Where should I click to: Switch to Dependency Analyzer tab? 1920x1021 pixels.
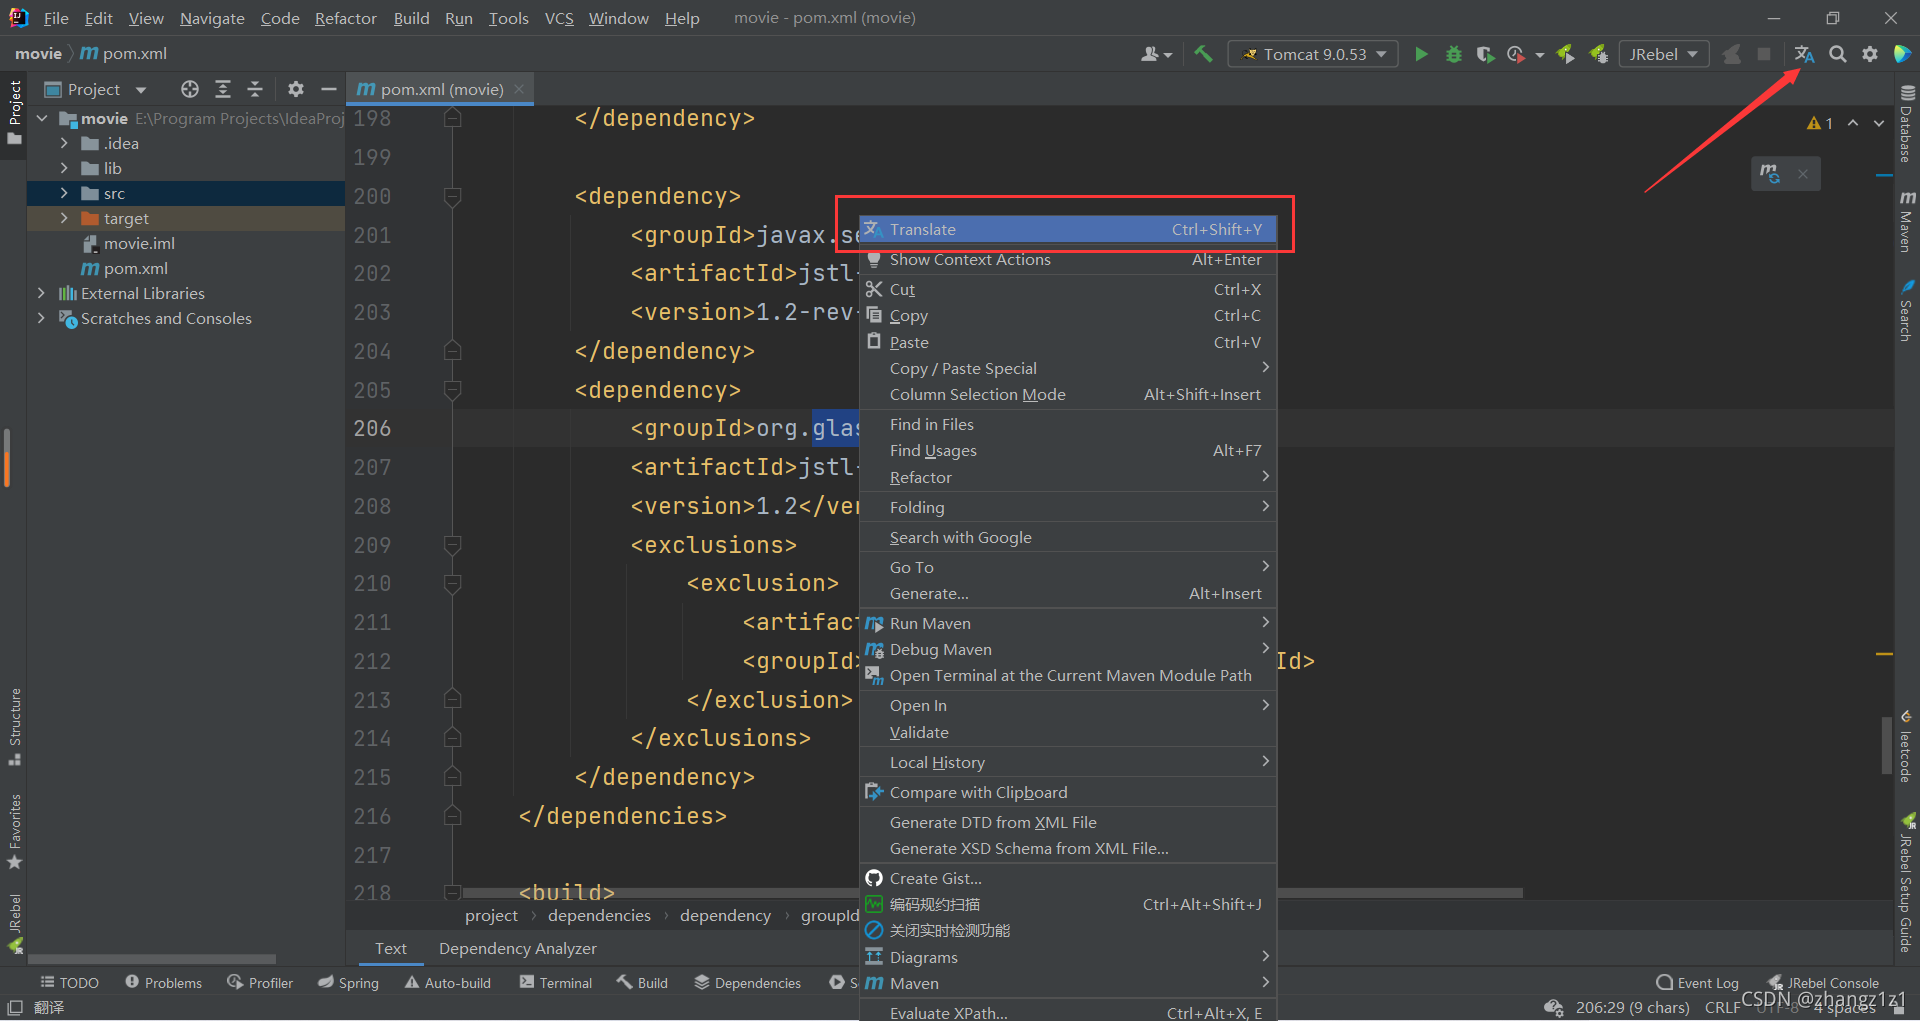517,948
